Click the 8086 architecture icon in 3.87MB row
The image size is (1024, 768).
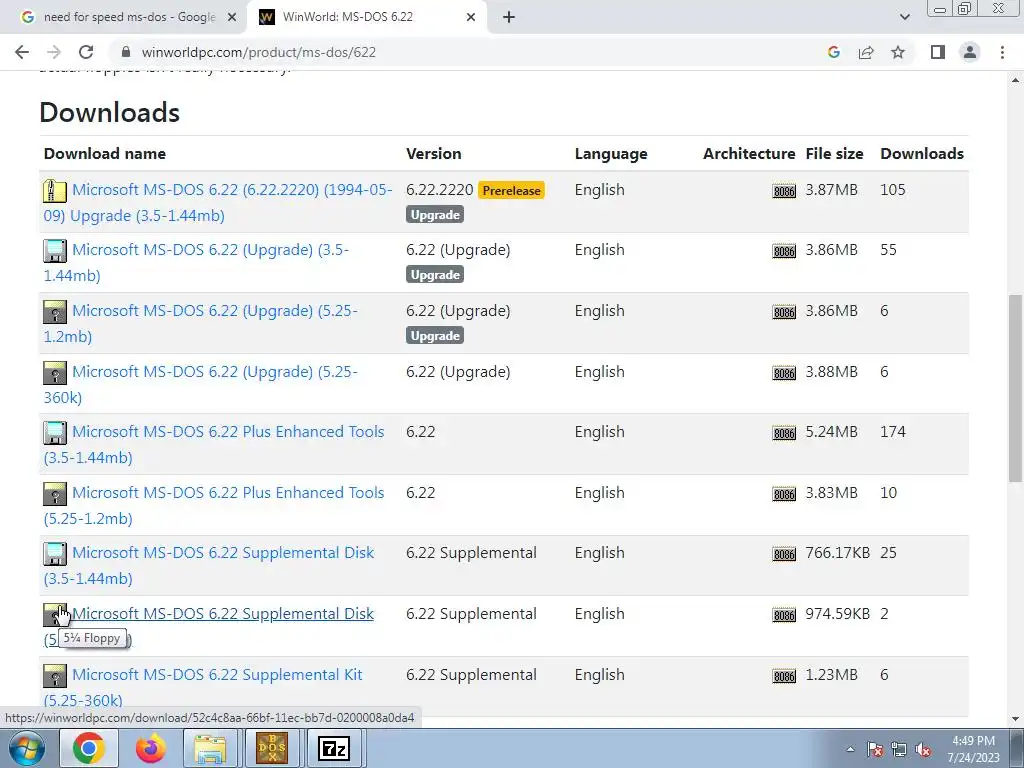point(784,191)
